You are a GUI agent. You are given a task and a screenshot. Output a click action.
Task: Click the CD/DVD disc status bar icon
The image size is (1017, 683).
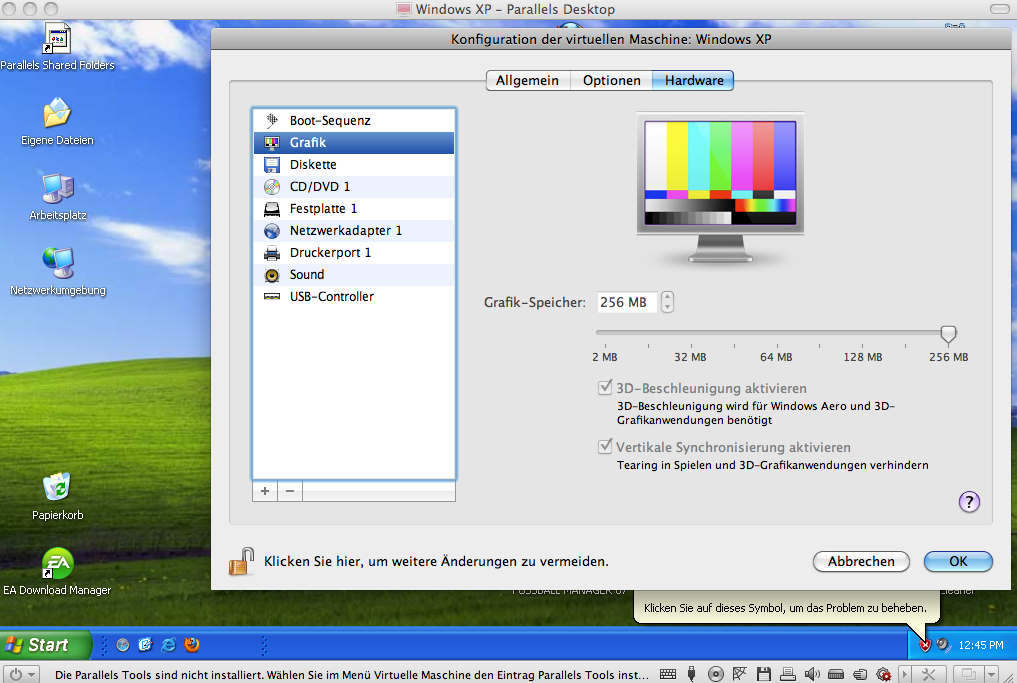(715, 675)
